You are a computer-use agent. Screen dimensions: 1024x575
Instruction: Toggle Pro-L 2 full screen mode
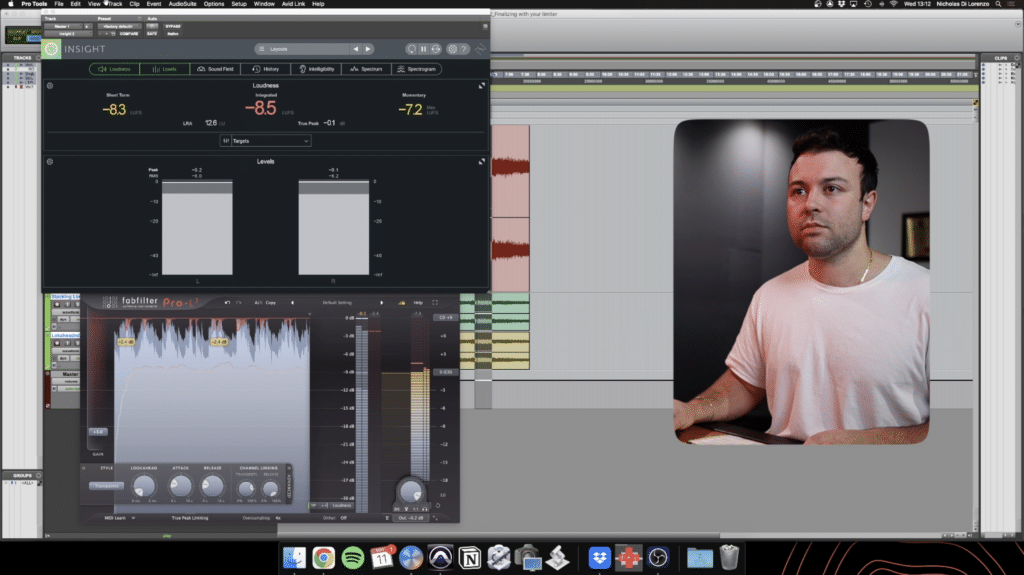tap(435, 303)
